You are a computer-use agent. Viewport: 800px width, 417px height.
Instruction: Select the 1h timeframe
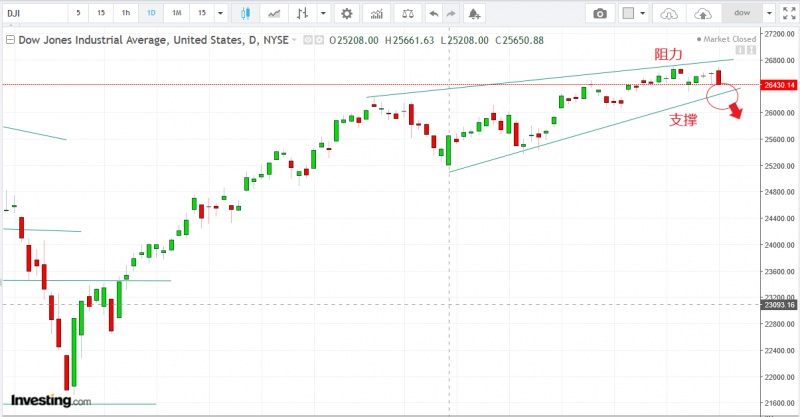125,14
